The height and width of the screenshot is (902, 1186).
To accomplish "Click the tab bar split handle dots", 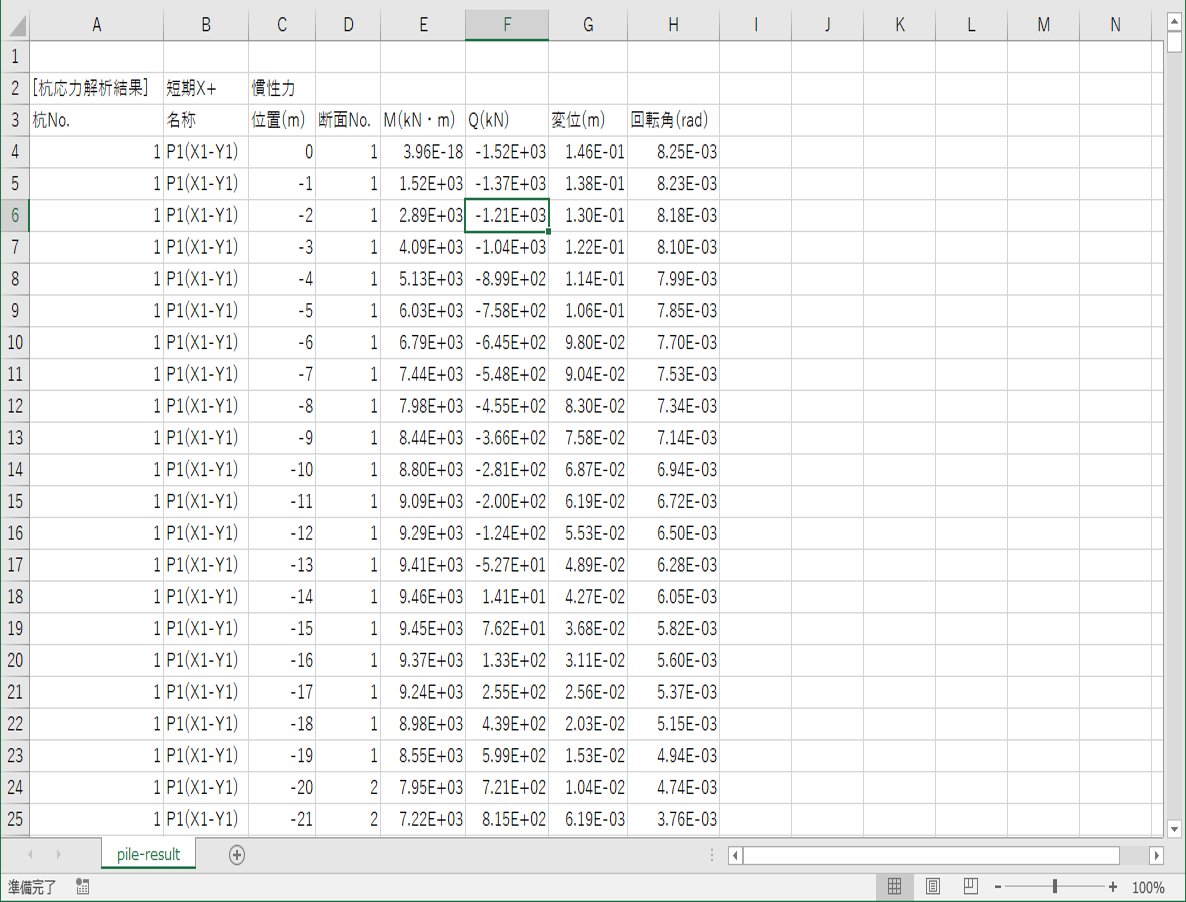I will pos(712,855).
